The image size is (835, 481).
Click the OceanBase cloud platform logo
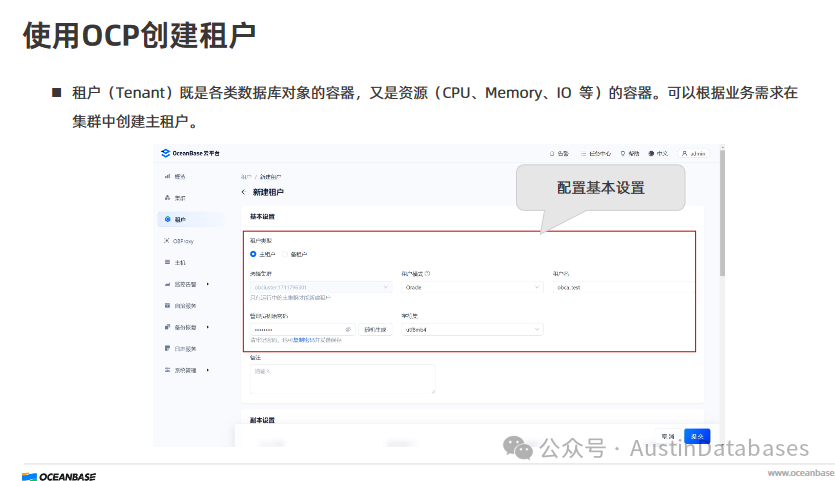click(190, 153)
